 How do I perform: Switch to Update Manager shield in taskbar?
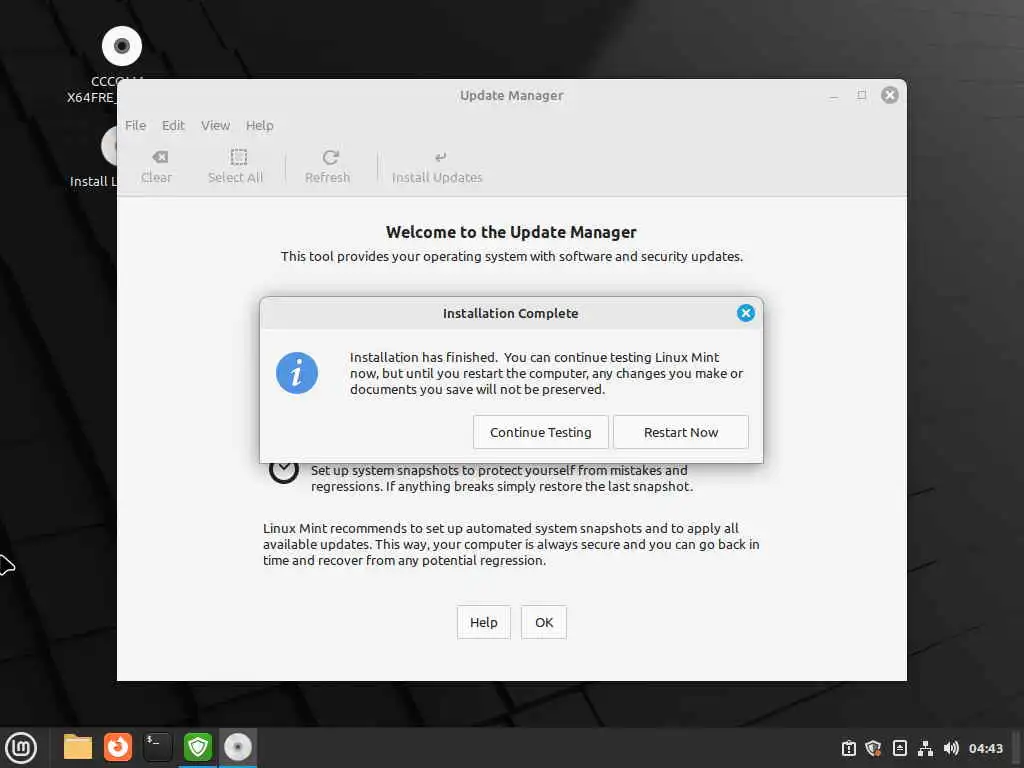198,747
